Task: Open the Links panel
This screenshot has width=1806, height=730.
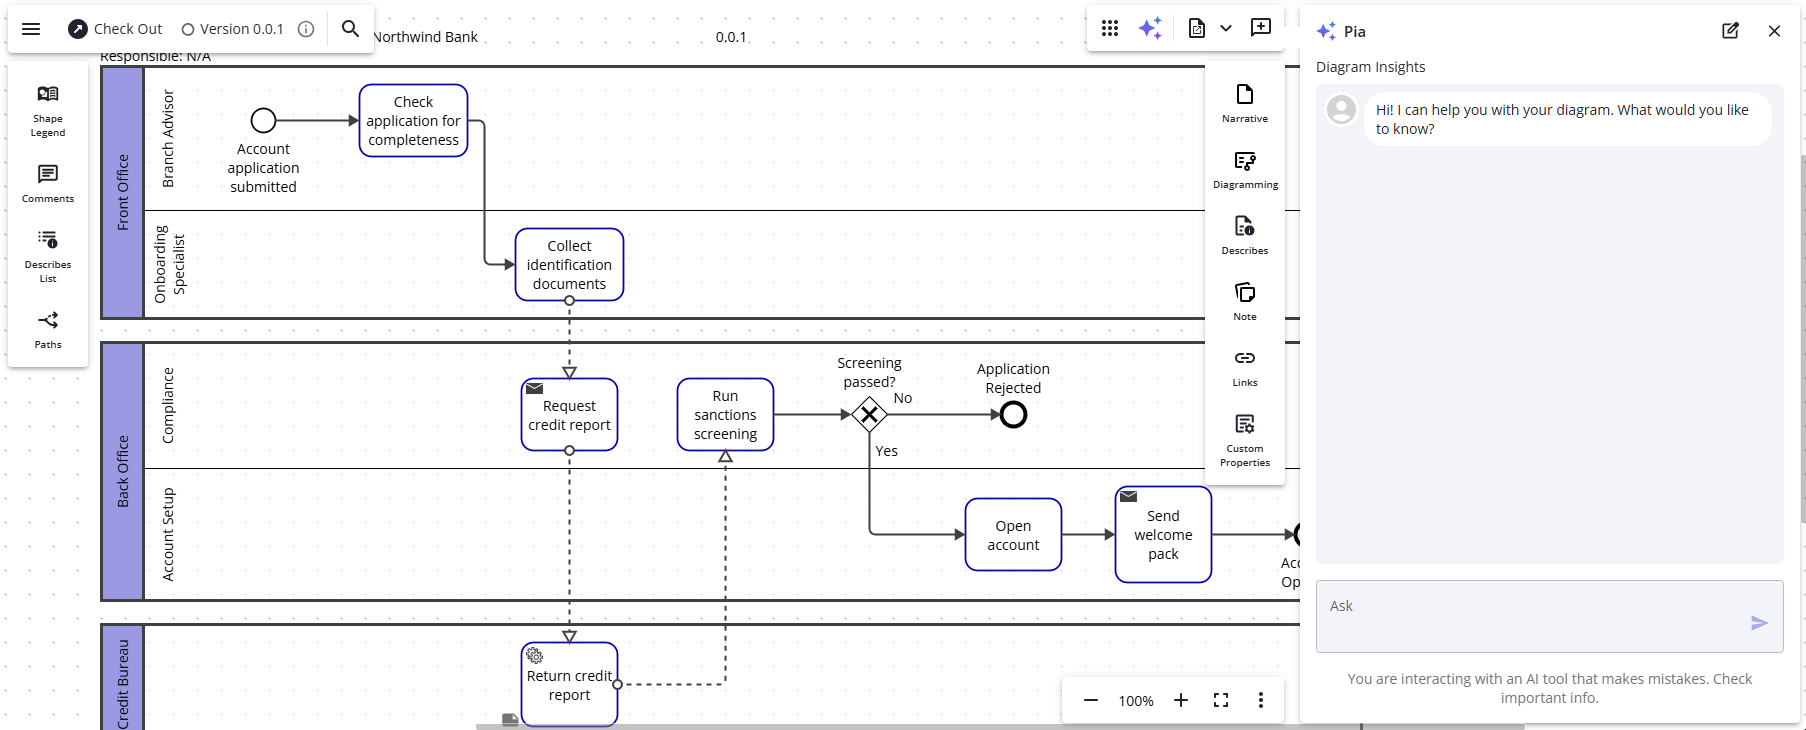Action: point(1245,367)
